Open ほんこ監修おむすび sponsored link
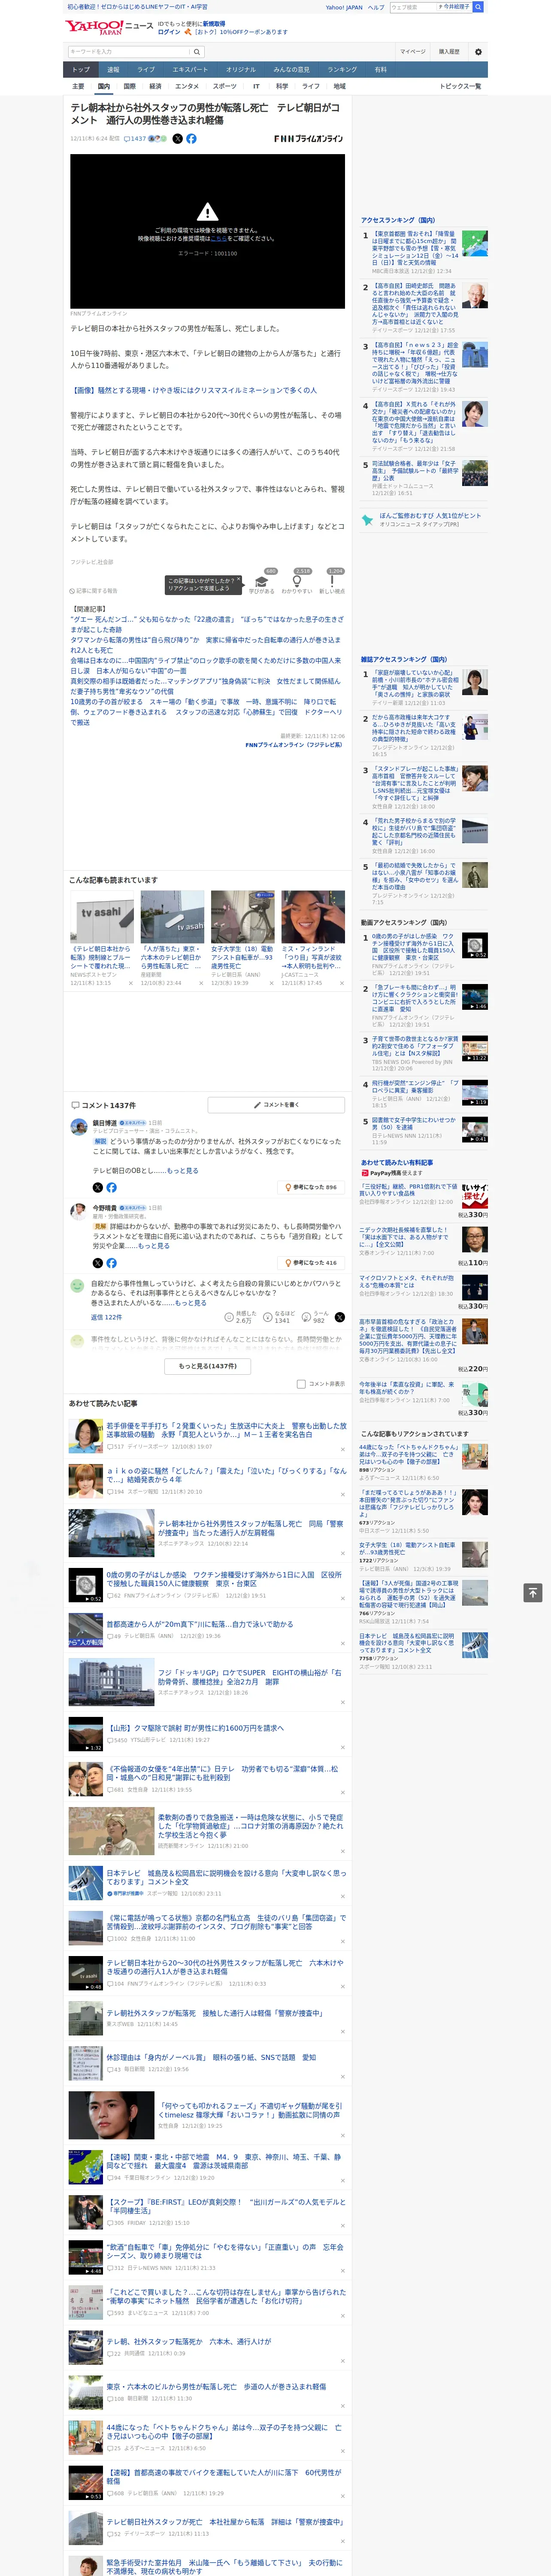 coord(430,516)
